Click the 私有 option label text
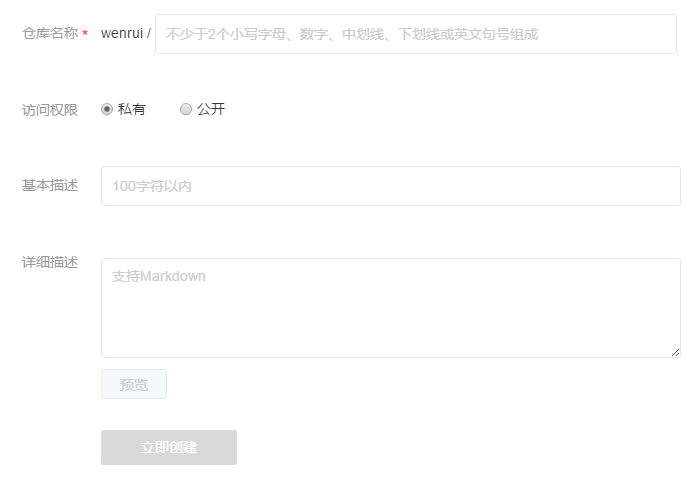The image size is (696, 484). [x=132, y=109]
